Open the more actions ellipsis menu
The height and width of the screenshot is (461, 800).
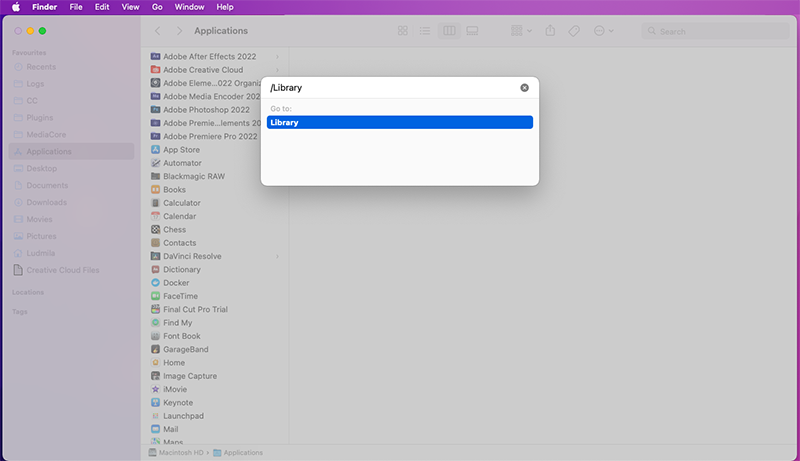click(604, 31)
